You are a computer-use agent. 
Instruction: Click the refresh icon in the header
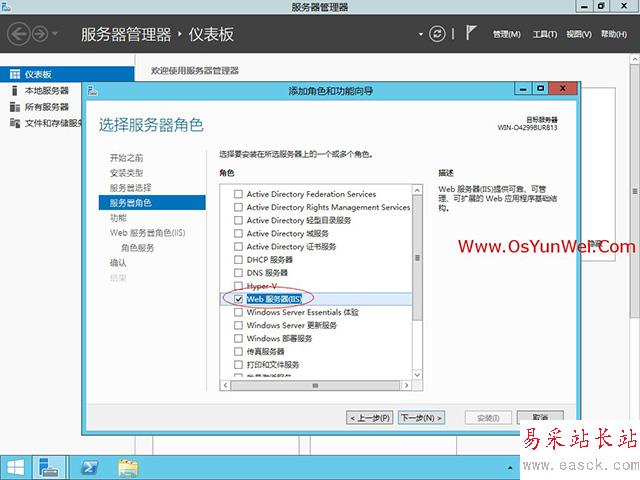[x=437, y=34]
